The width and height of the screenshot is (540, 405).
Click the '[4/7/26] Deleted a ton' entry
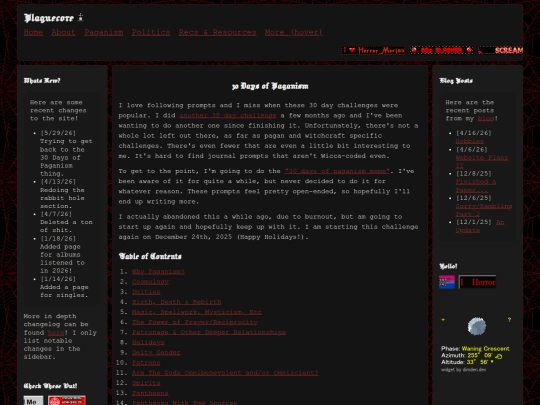(66, 222)
